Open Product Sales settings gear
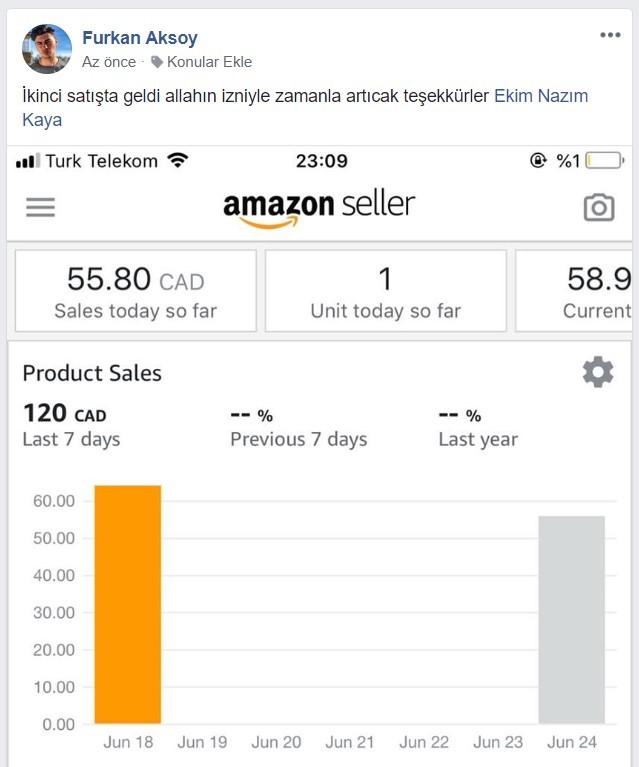 tap(598, 372)
